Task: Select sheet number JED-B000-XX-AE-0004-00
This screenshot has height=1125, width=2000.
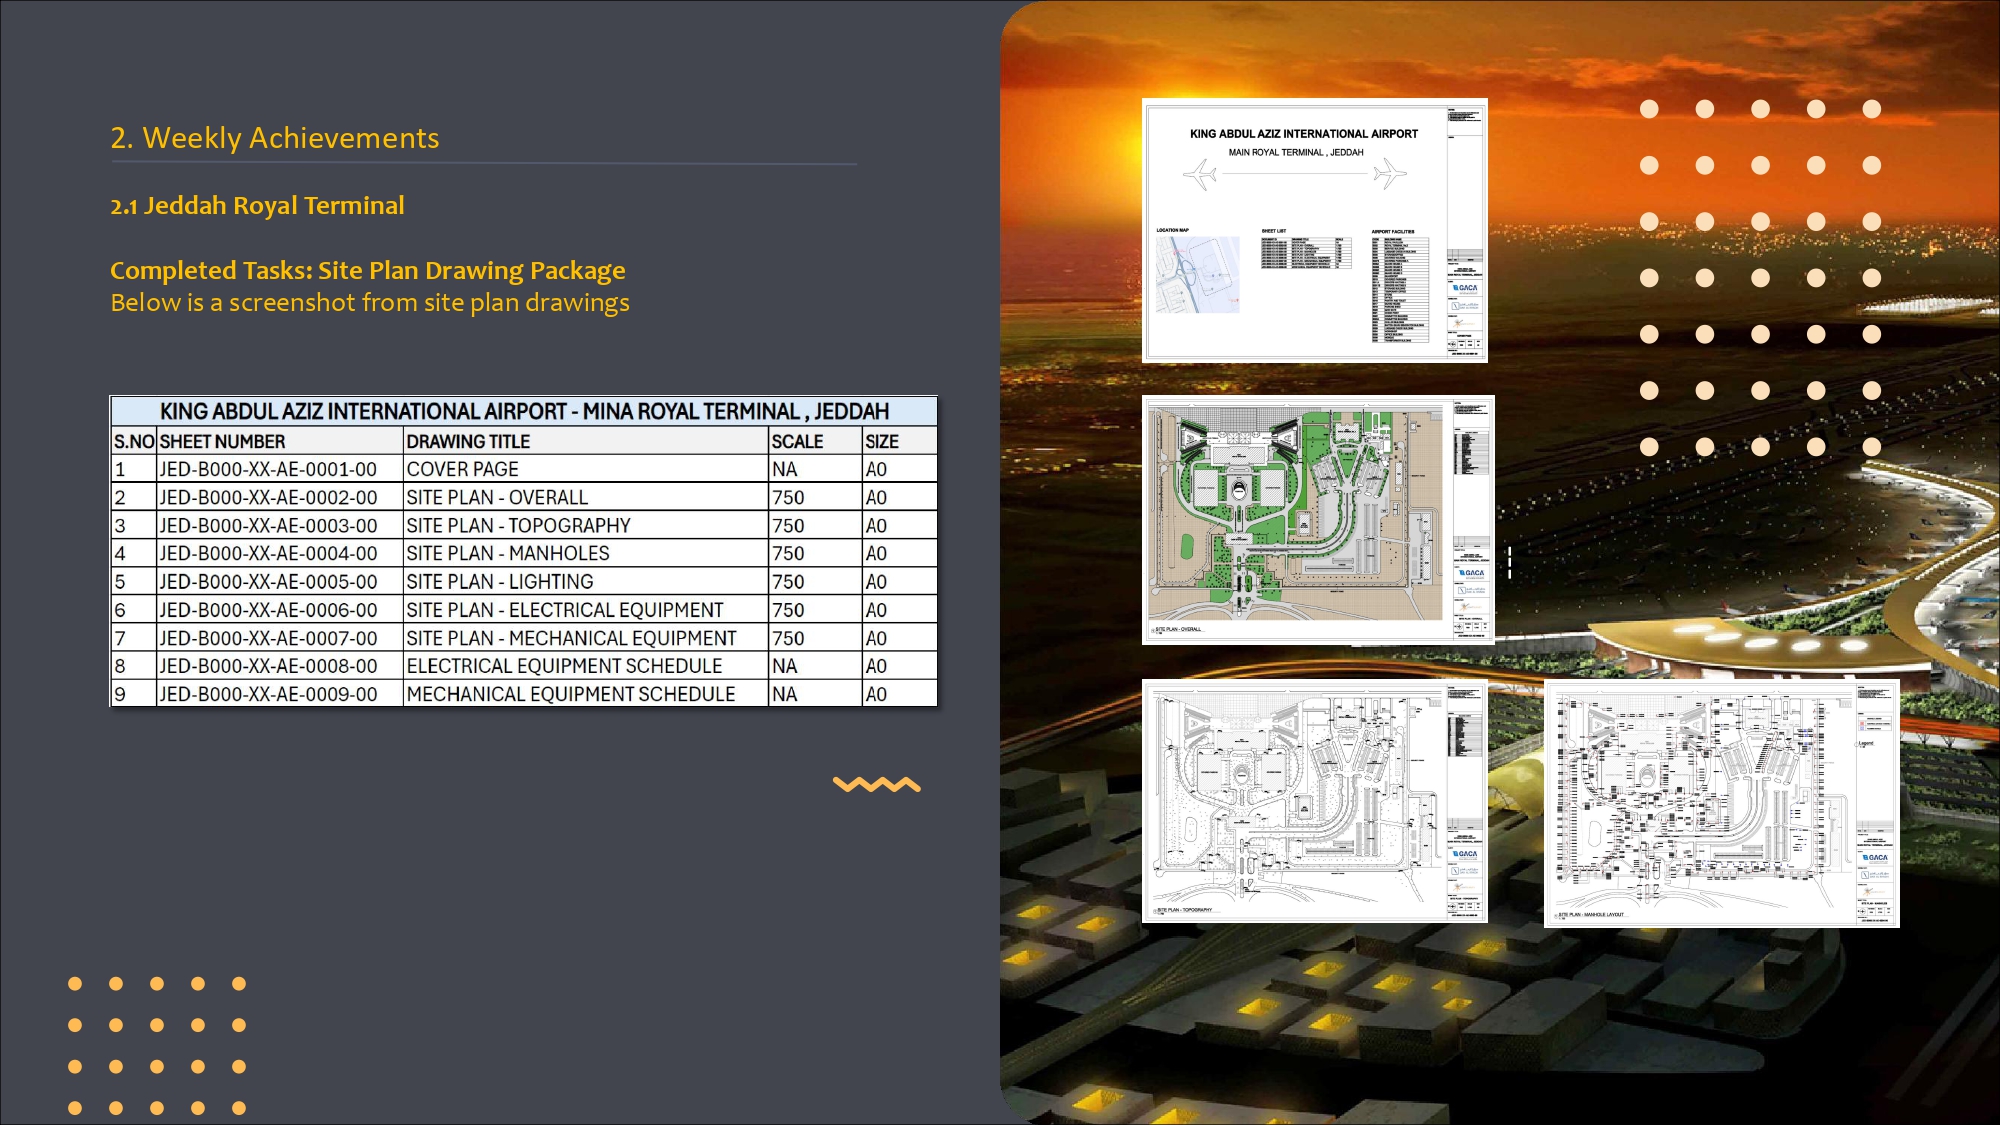Action: (280, 553)
